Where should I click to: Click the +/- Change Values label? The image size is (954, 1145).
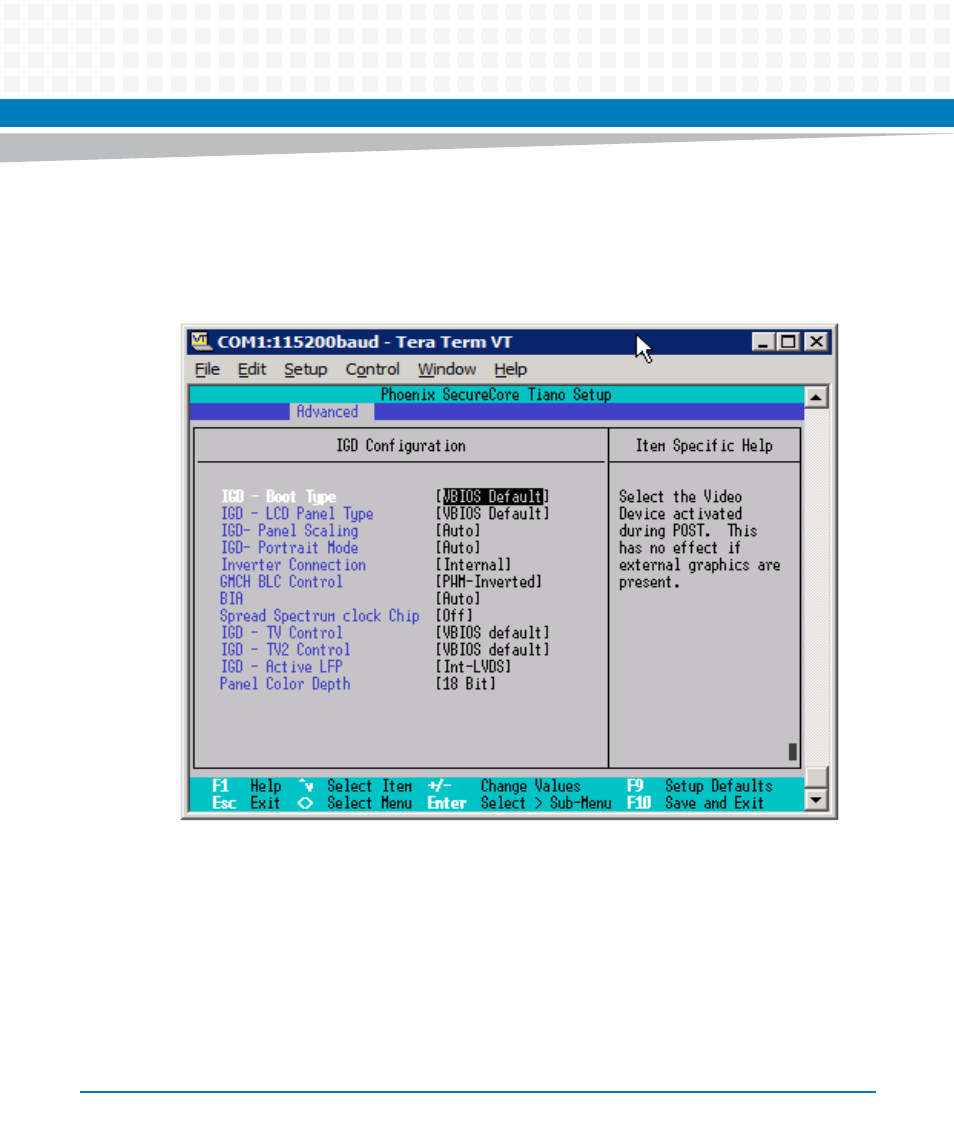point(504,786)
